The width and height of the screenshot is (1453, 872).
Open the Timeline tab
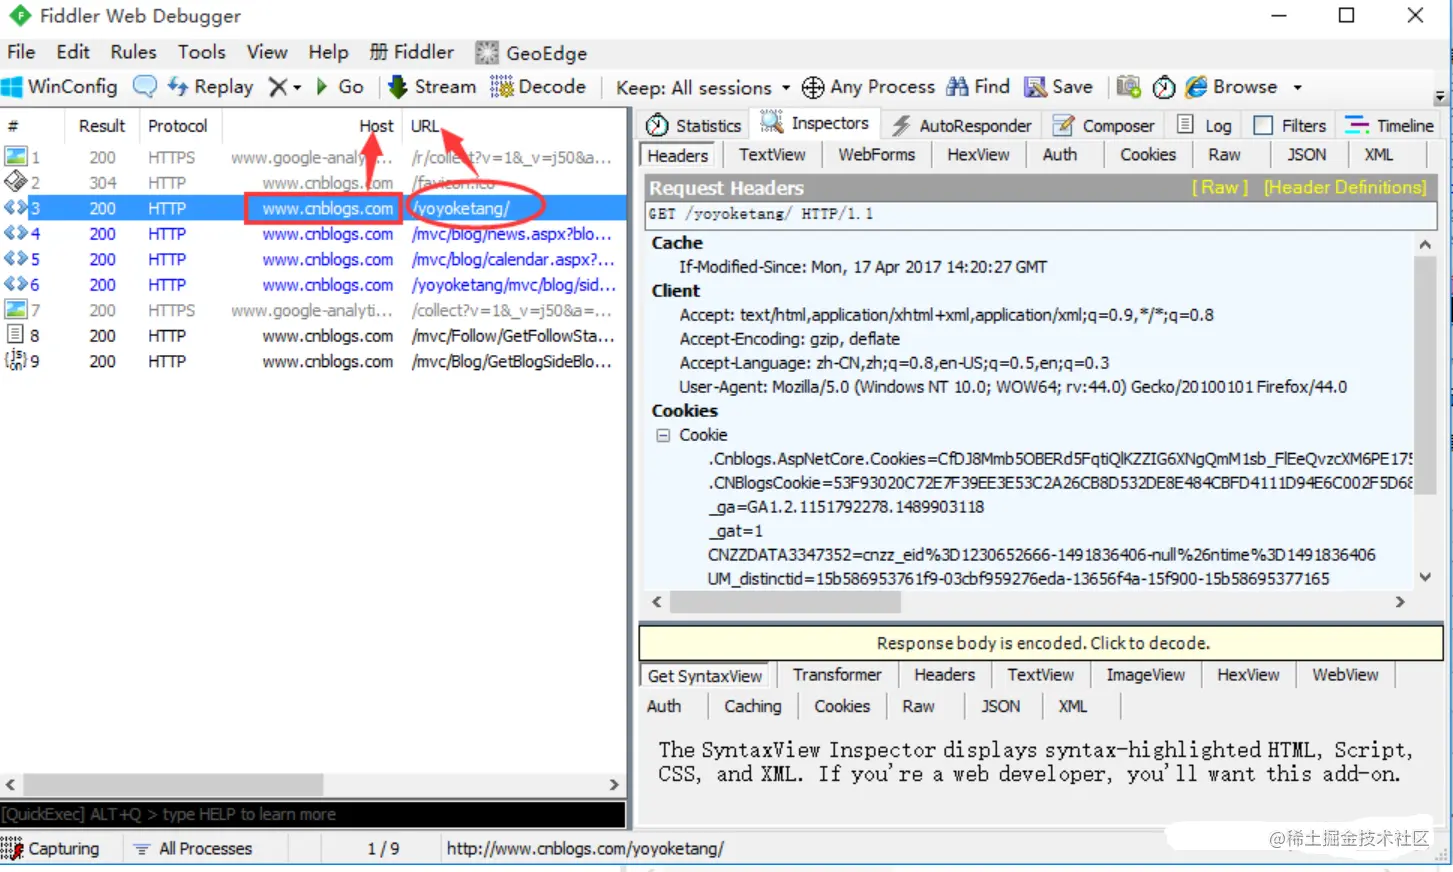coord(1389,125)
